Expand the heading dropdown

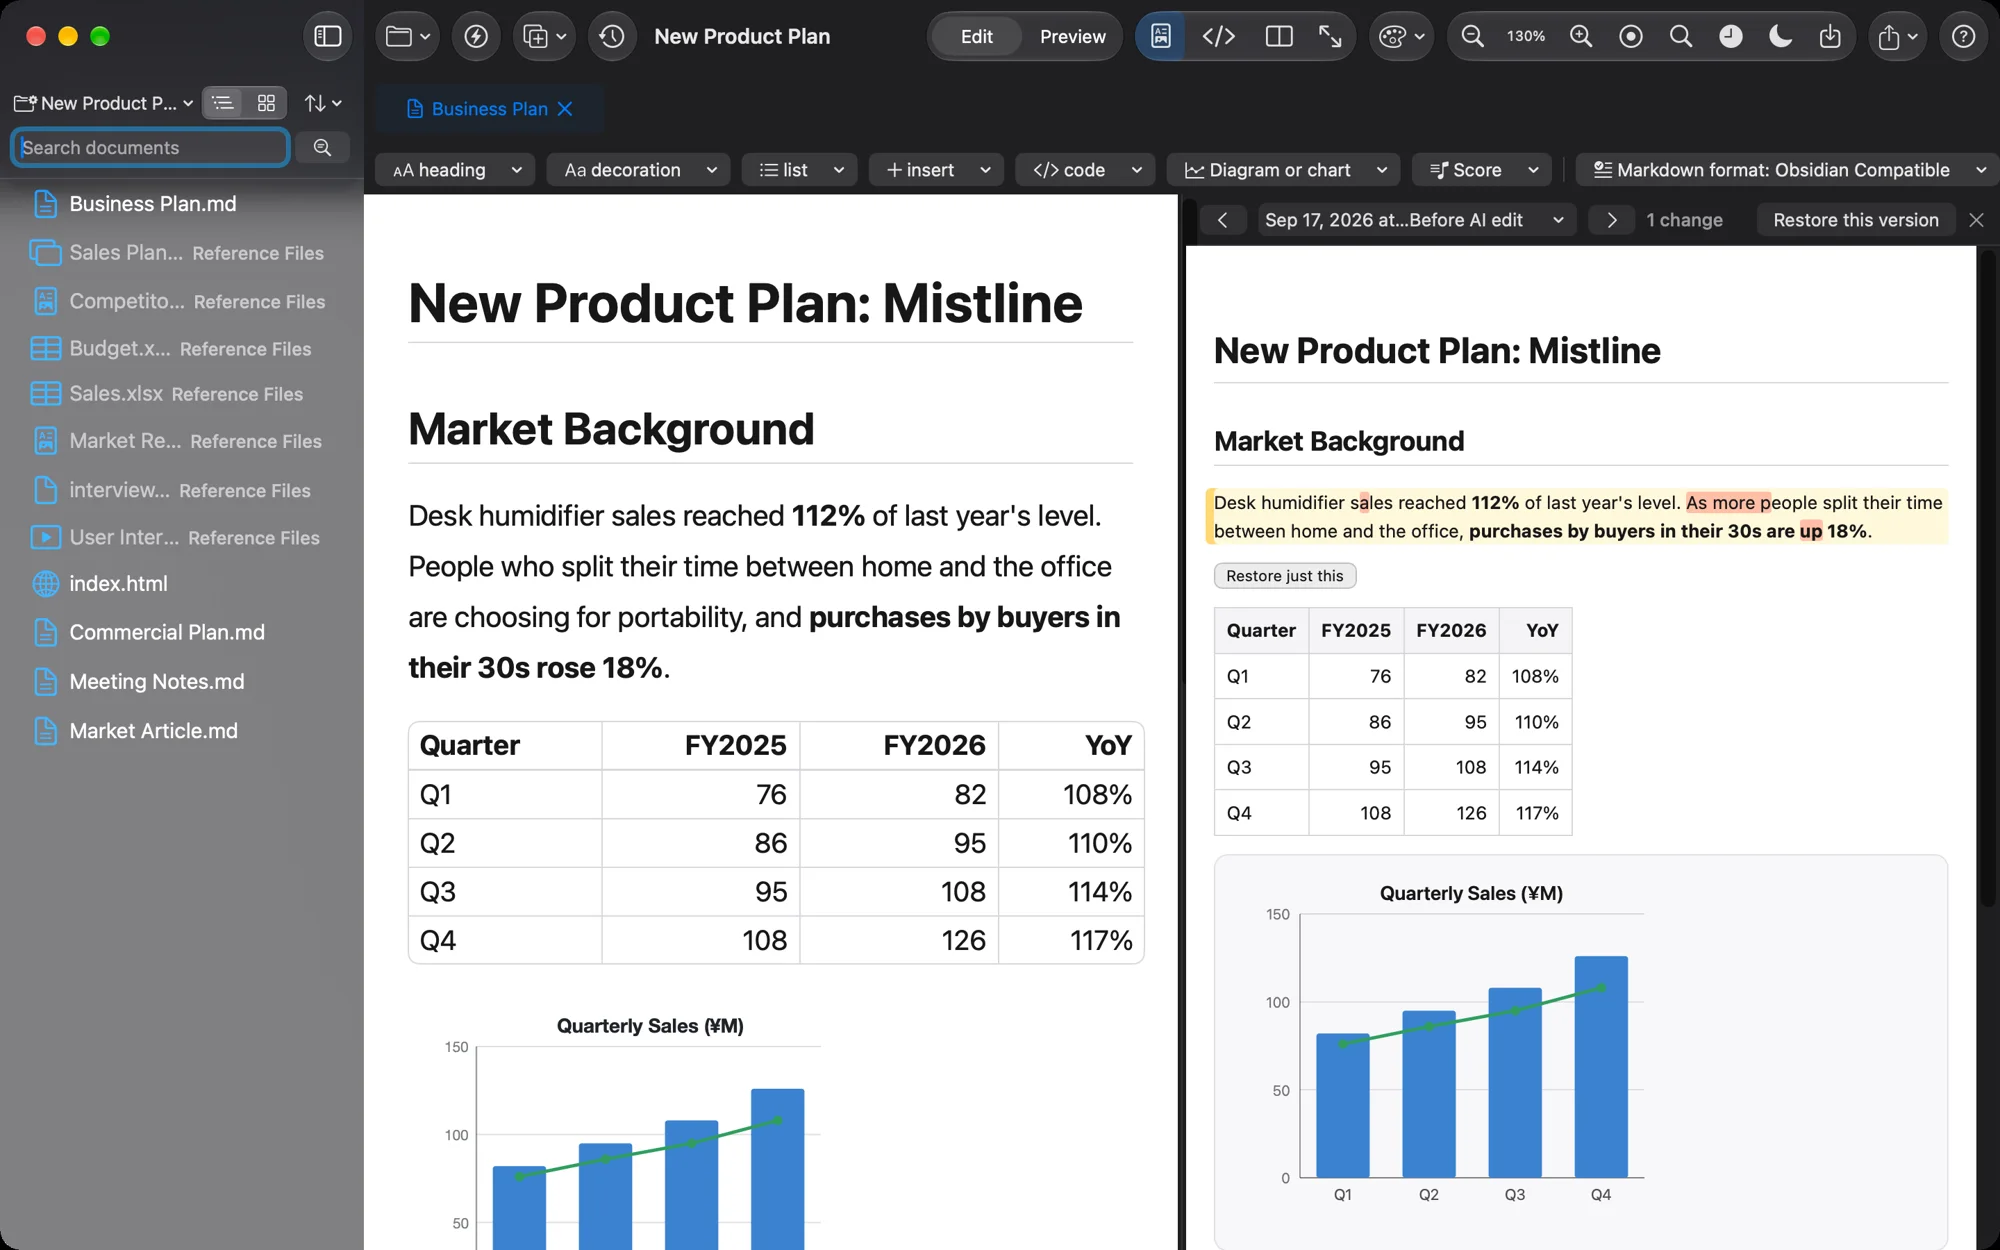tap(455, 170)
